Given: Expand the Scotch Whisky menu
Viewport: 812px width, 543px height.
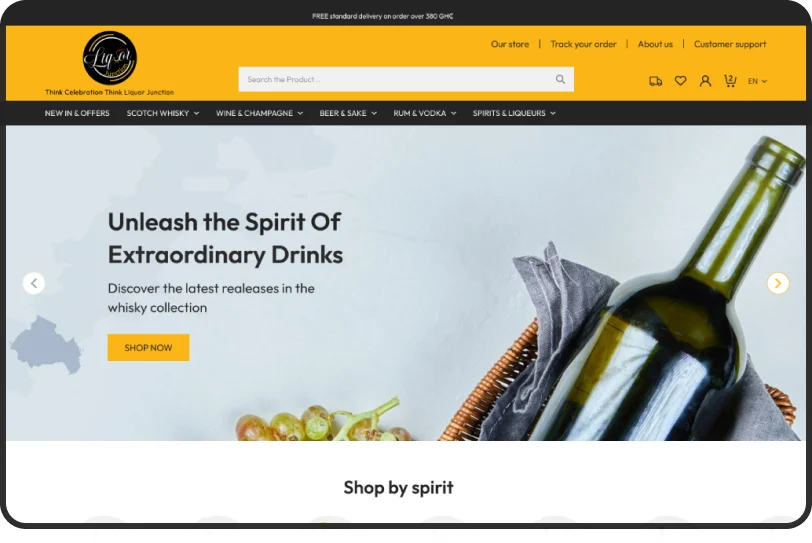Looking at the screenshot, I should pyautogui.click(x=163, y=113).
